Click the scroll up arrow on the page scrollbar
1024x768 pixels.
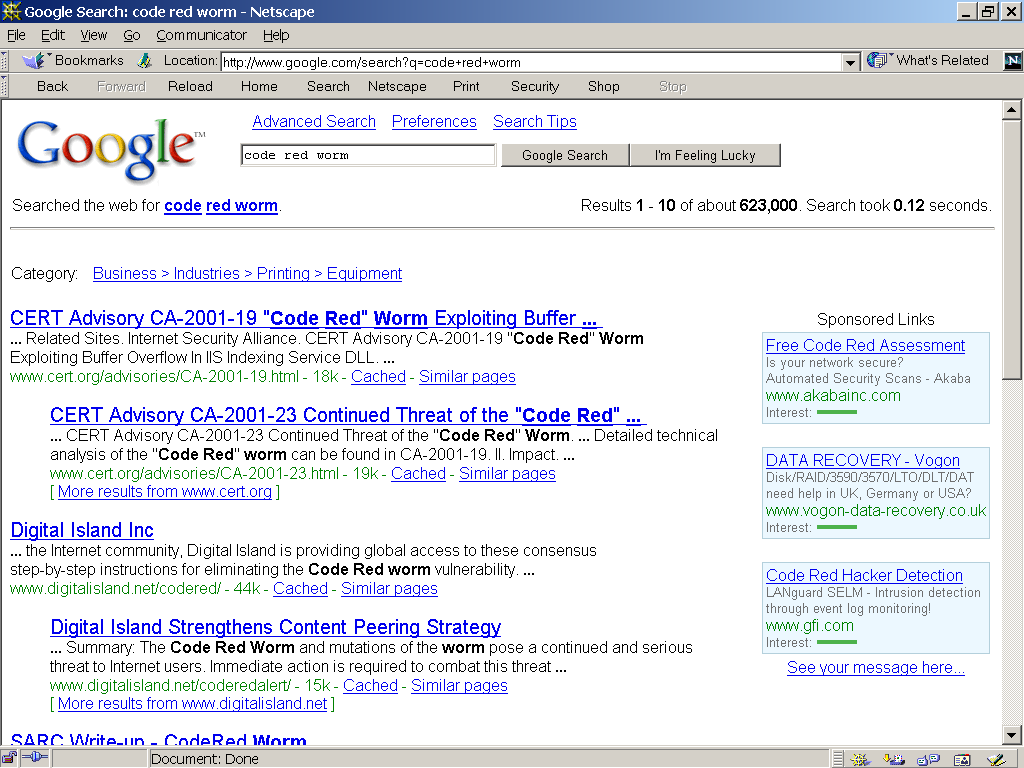point(1011,110)
